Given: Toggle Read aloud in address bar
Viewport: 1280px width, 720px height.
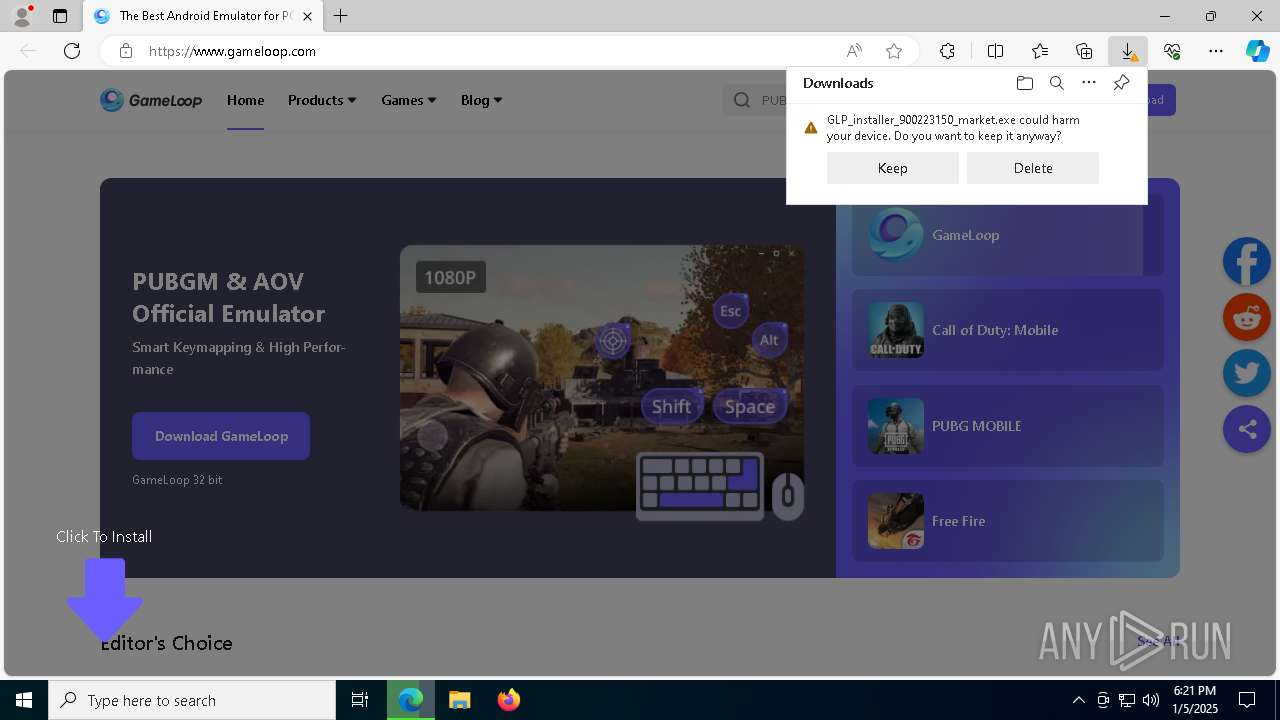Looking at the screenshot, I should (854, 51).
